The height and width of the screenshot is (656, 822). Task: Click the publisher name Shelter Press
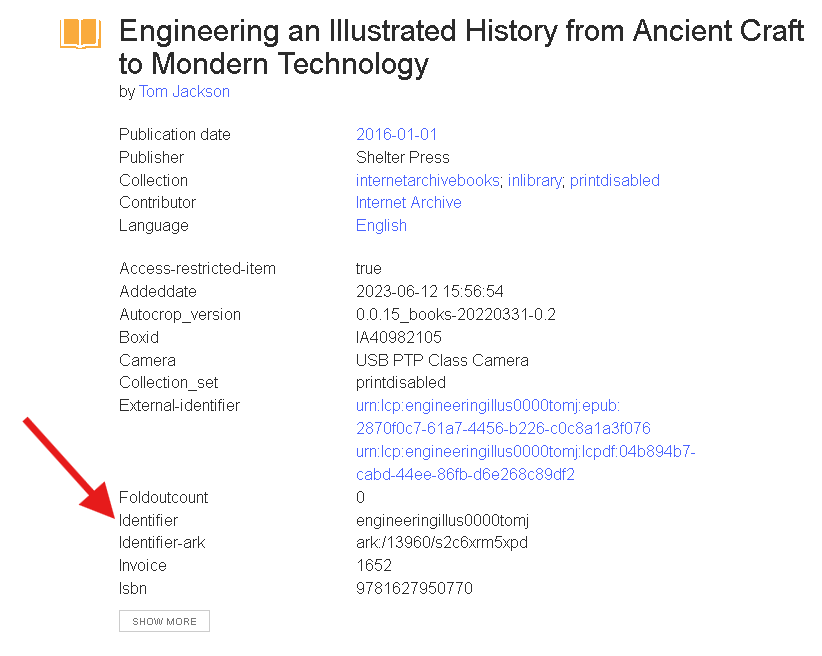coord(402,157)
